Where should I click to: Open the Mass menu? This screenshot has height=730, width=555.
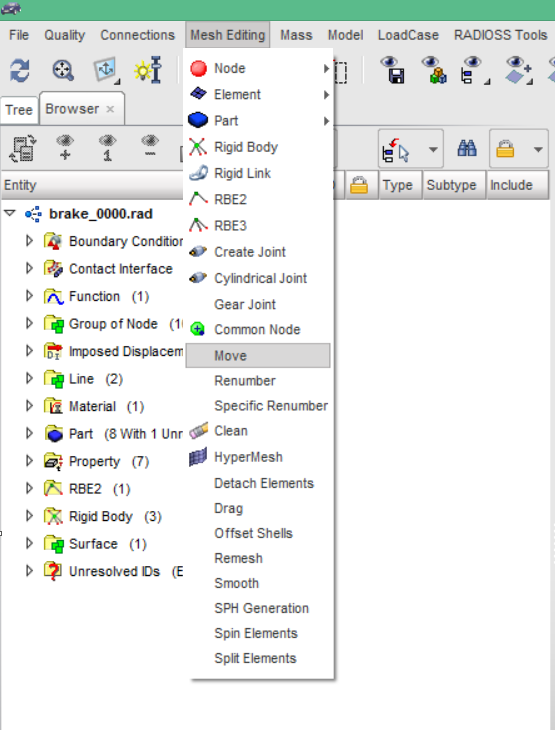(296, 35)
